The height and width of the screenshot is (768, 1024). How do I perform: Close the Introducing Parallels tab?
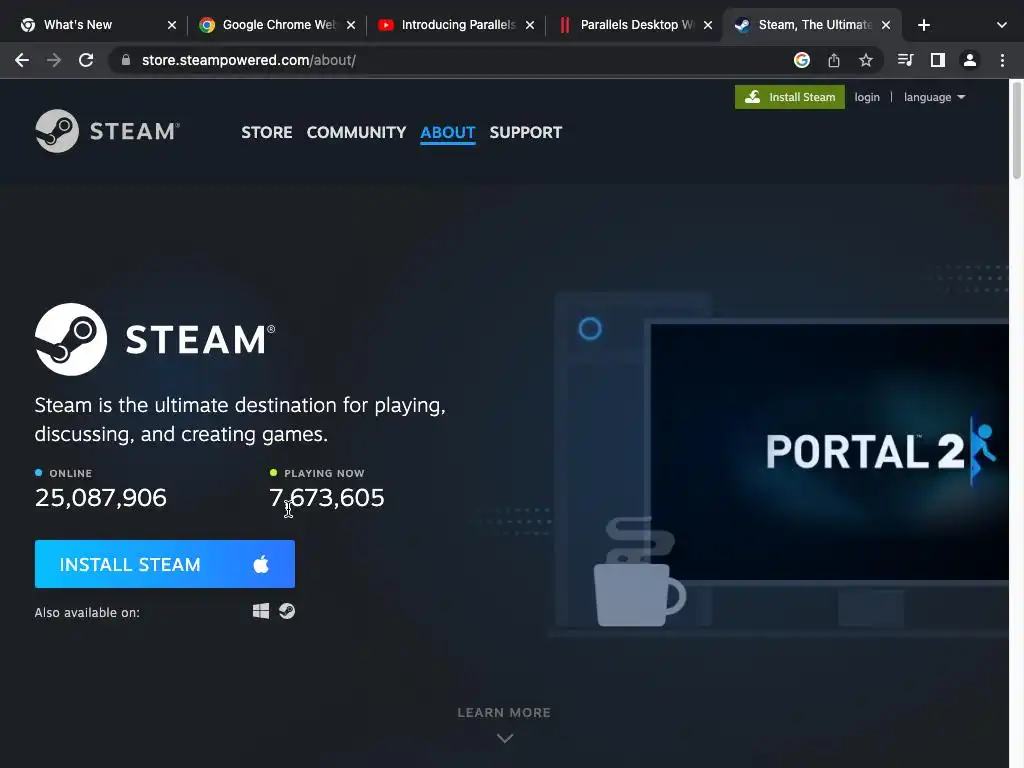pos(530,25)
